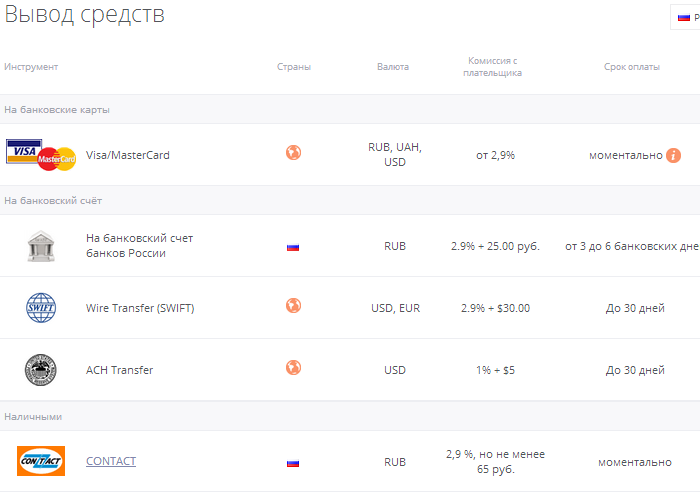The image size is (700, 500).
Task: Click the SWIFT globe logo icon
Action: point(41,308)
